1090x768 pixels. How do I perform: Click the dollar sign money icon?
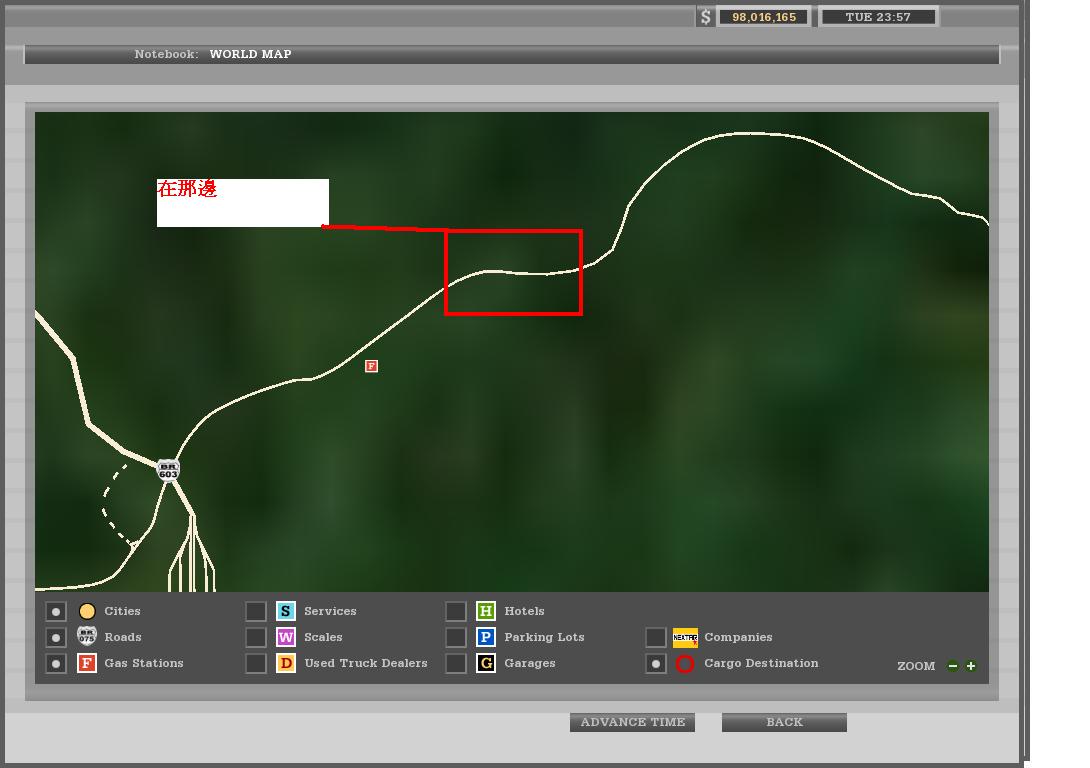706,17
